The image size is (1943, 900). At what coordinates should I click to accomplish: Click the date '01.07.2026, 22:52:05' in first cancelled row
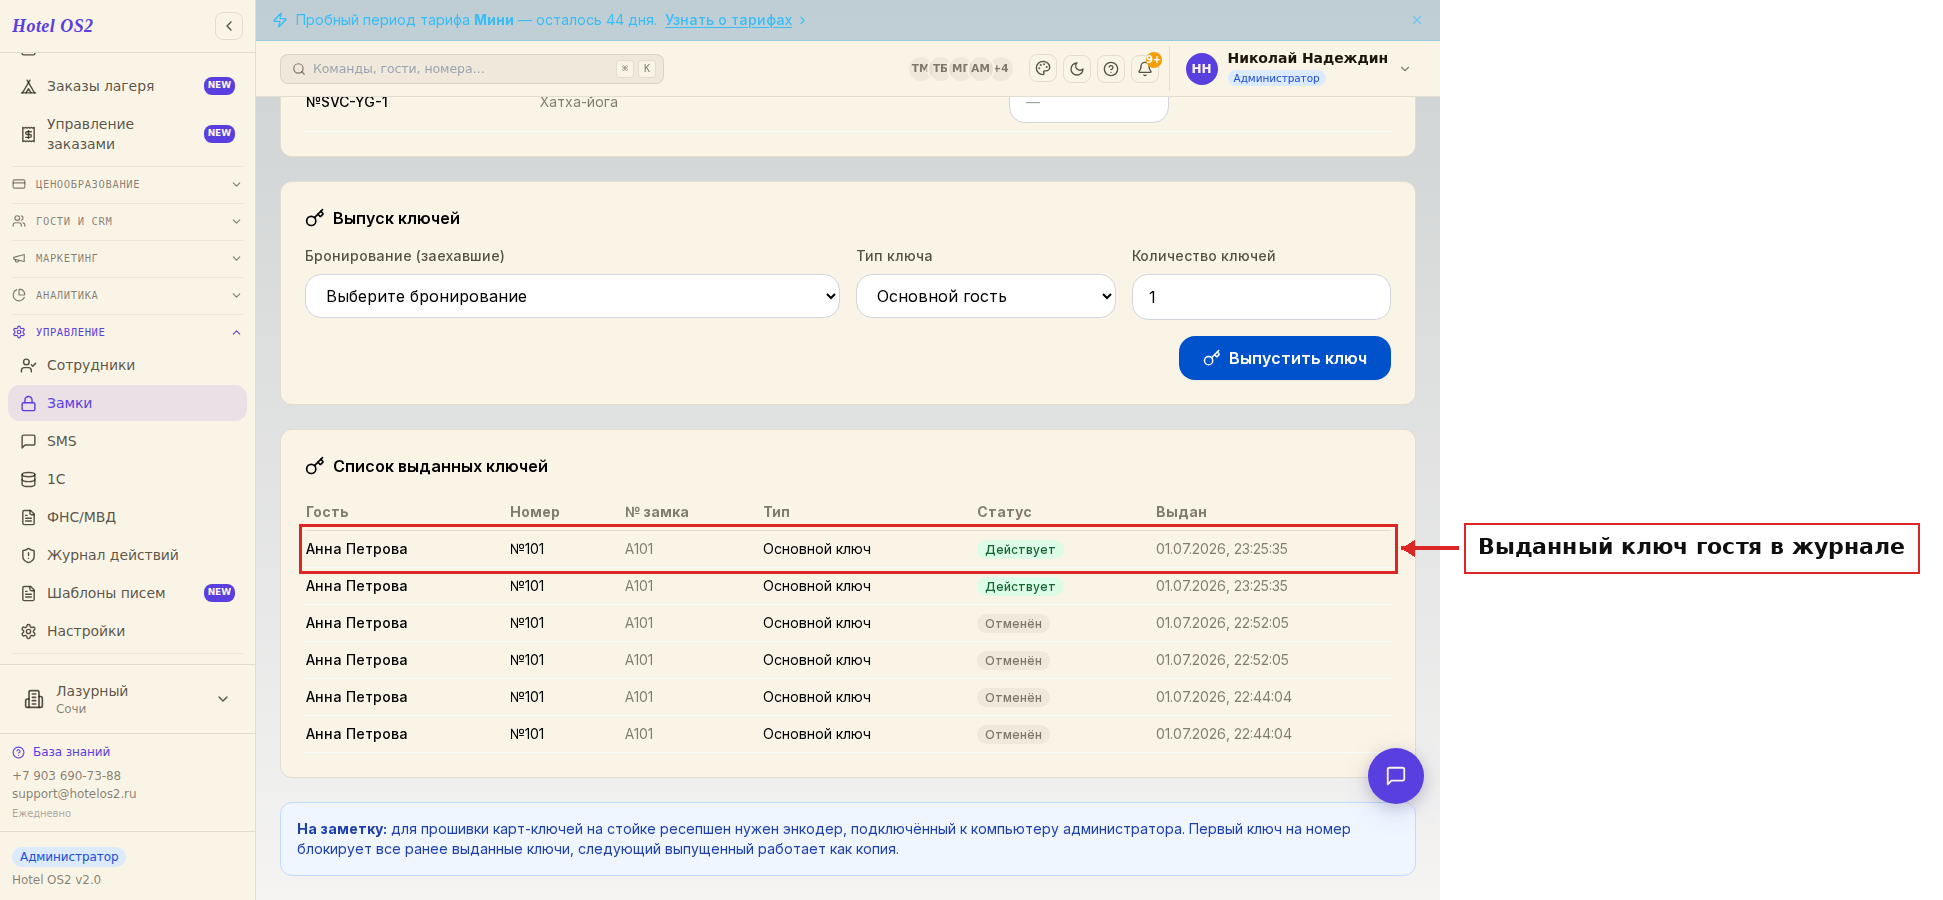tap(1222, 623)
